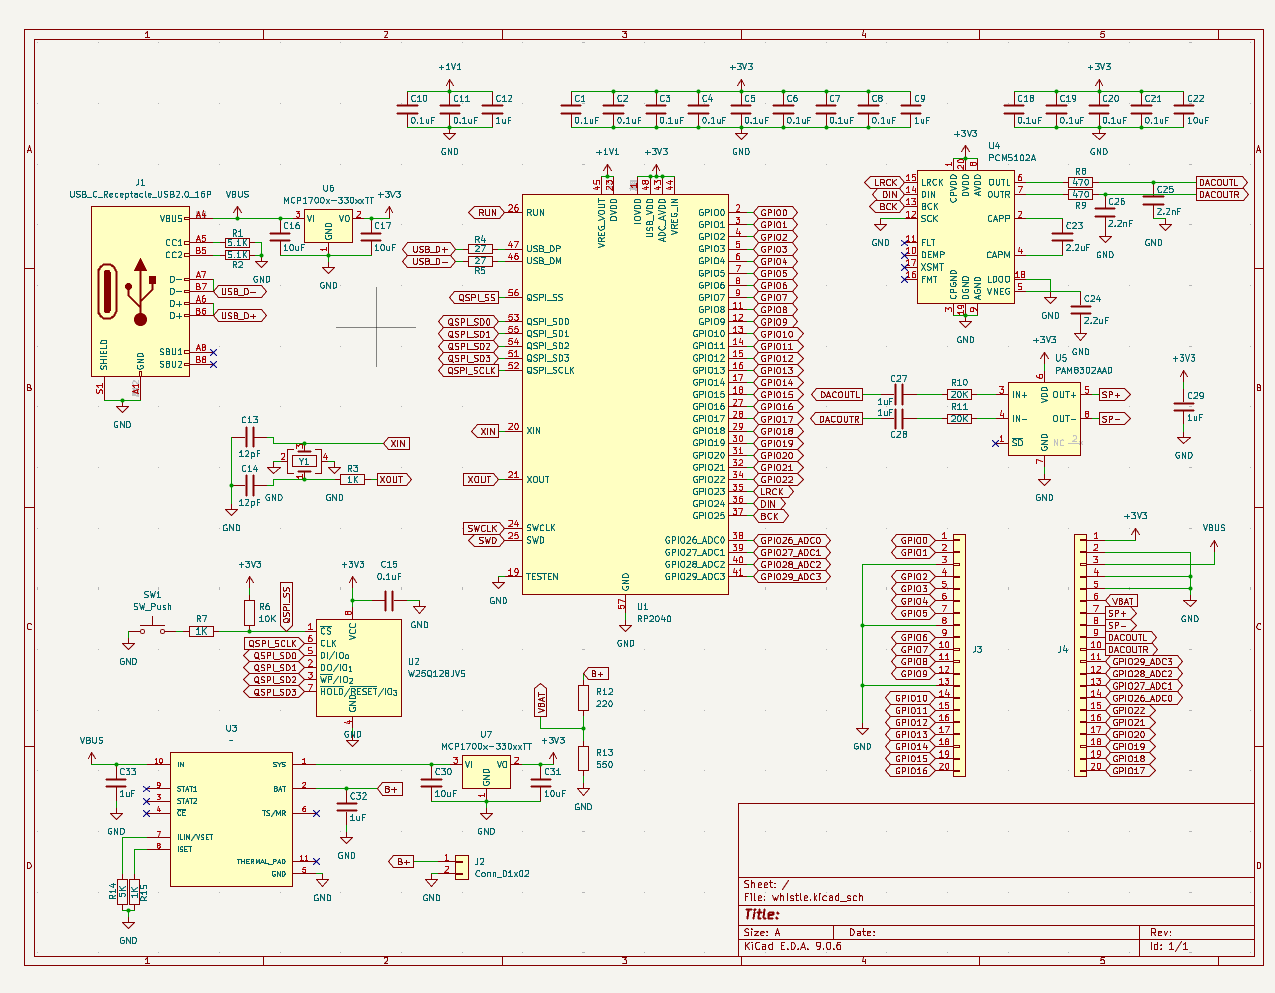Select the 'Title:' field in title block
1275x993 pixels.
[761, 914]
